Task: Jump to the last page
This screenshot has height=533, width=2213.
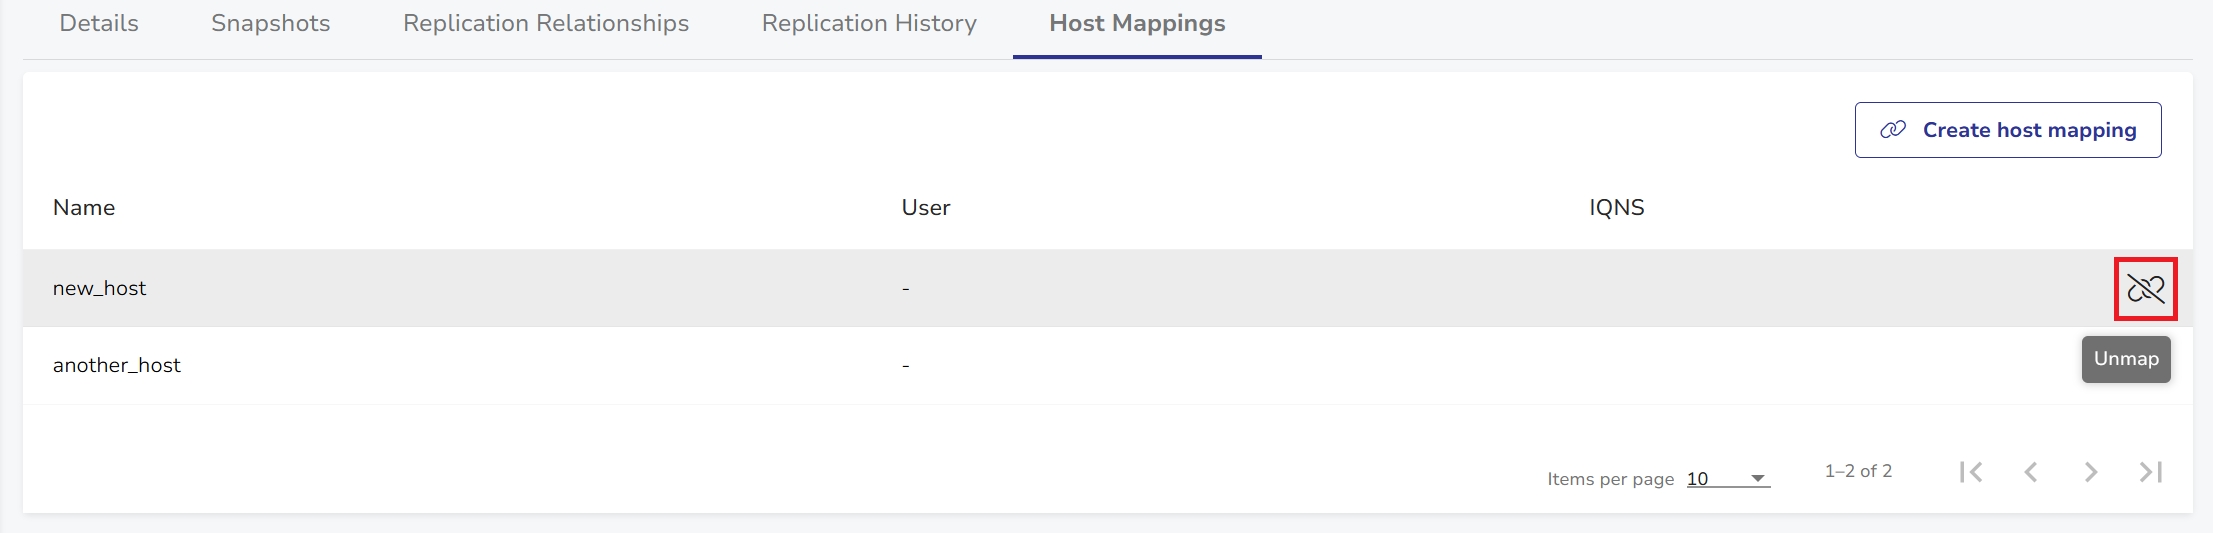Action: point(2150,472)
